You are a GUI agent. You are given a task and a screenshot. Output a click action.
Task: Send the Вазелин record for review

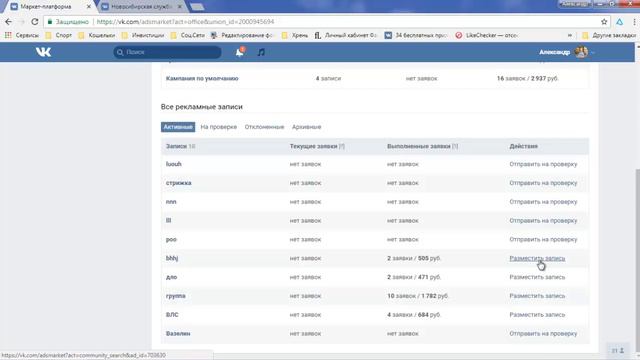(543, 333)
